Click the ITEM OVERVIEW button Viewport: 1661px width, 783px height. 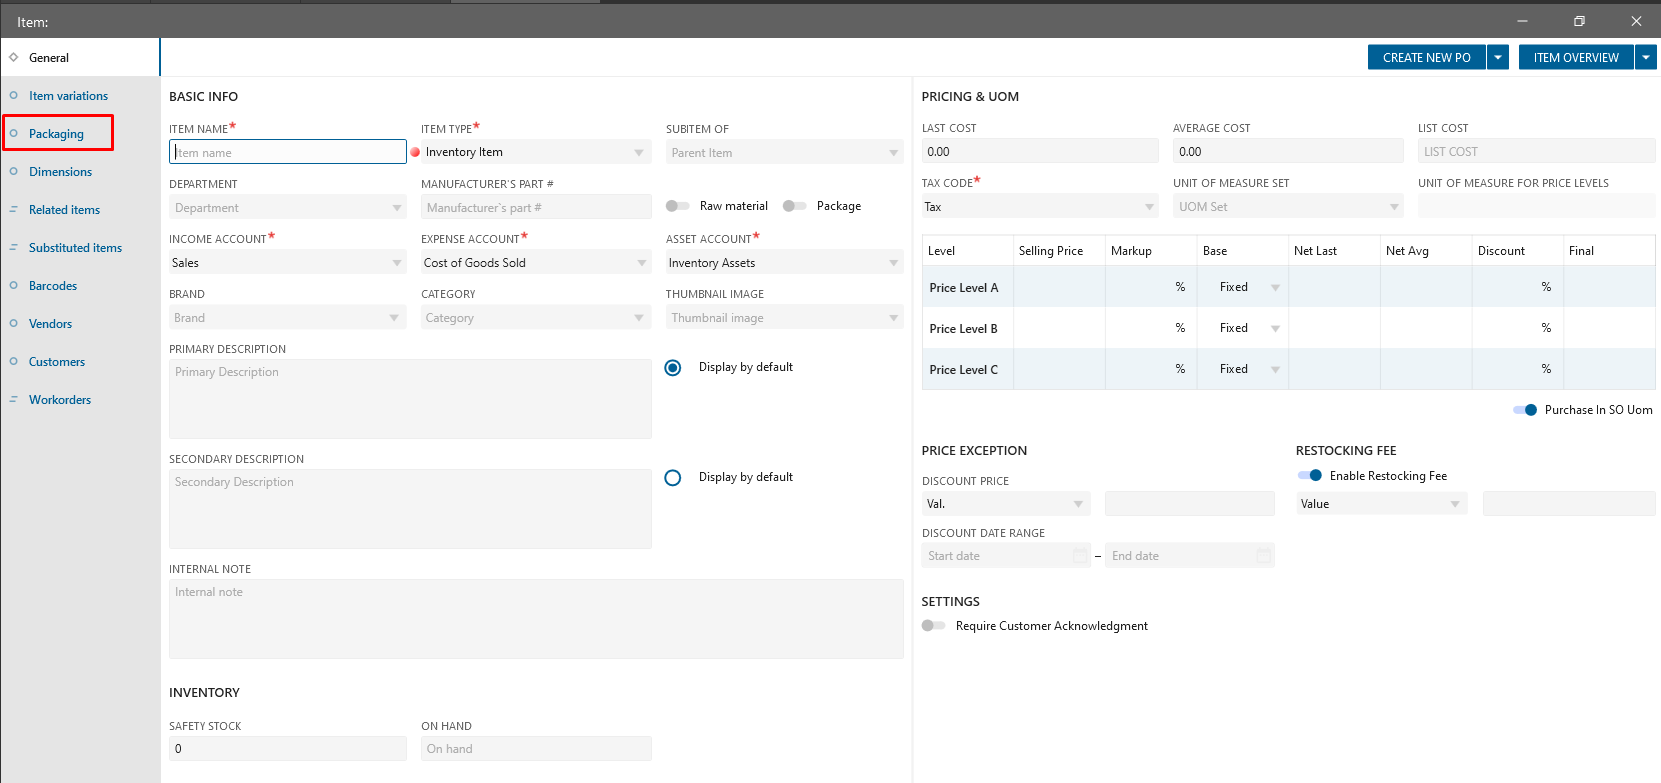1576,58
